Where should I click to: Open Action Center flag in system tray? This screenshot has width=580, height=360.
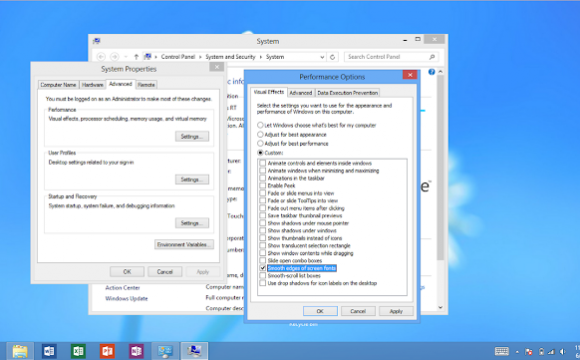pos(529,351)
